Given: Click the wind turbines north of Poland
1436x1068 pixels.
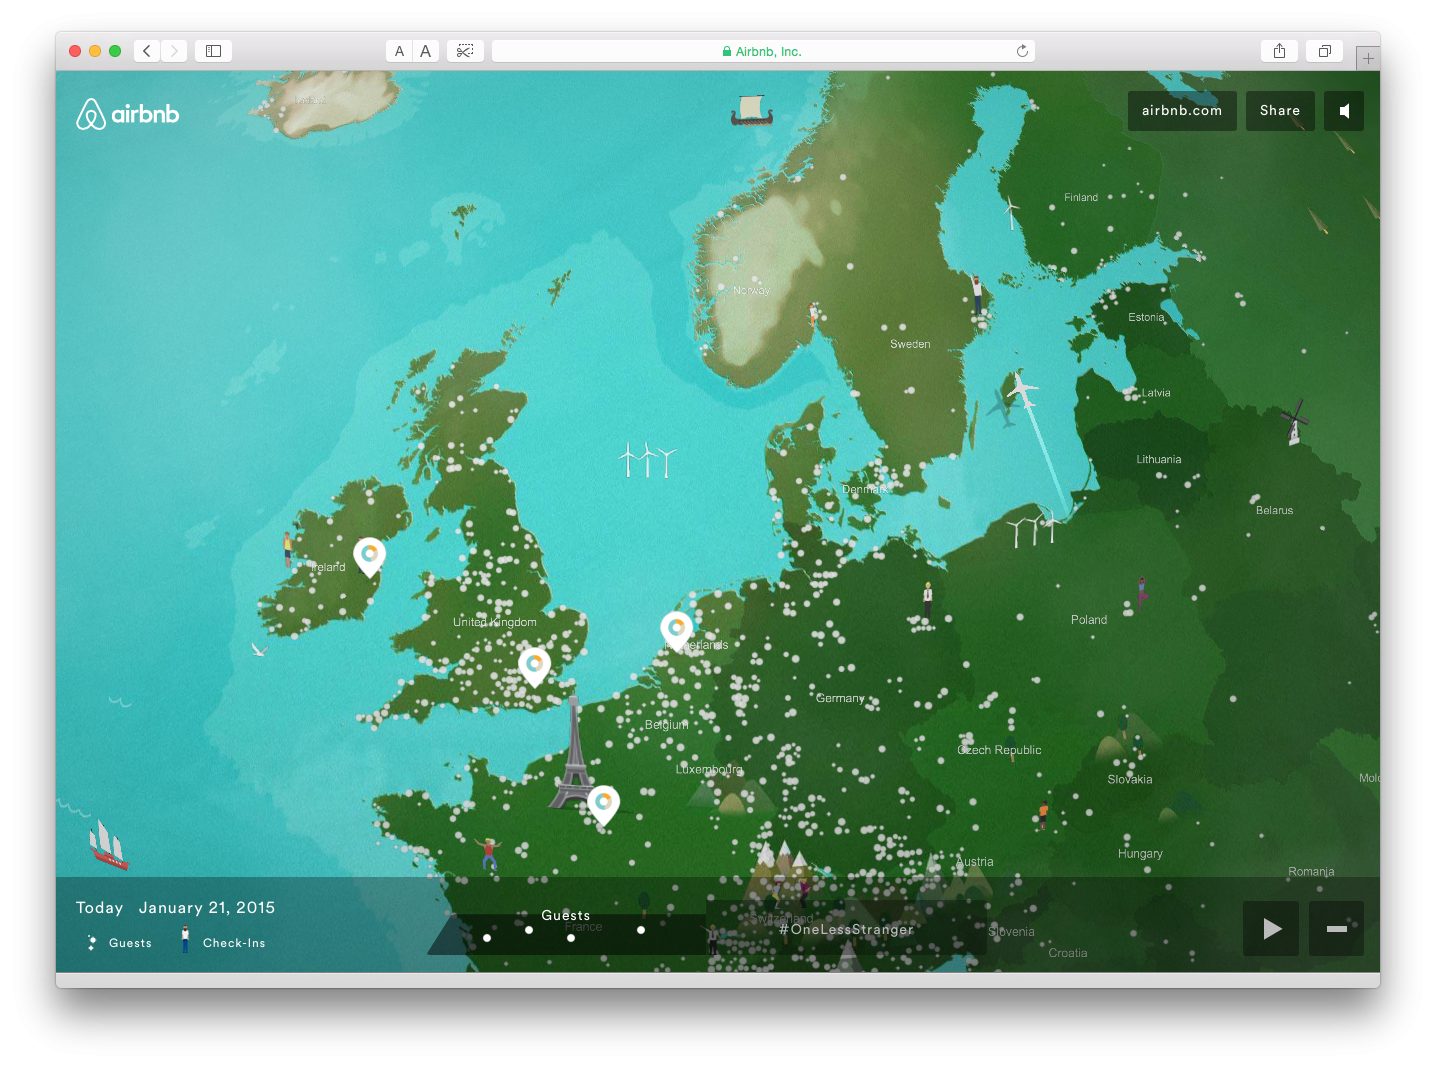Looking at the screenshot, I should (x=1033, y=527).
